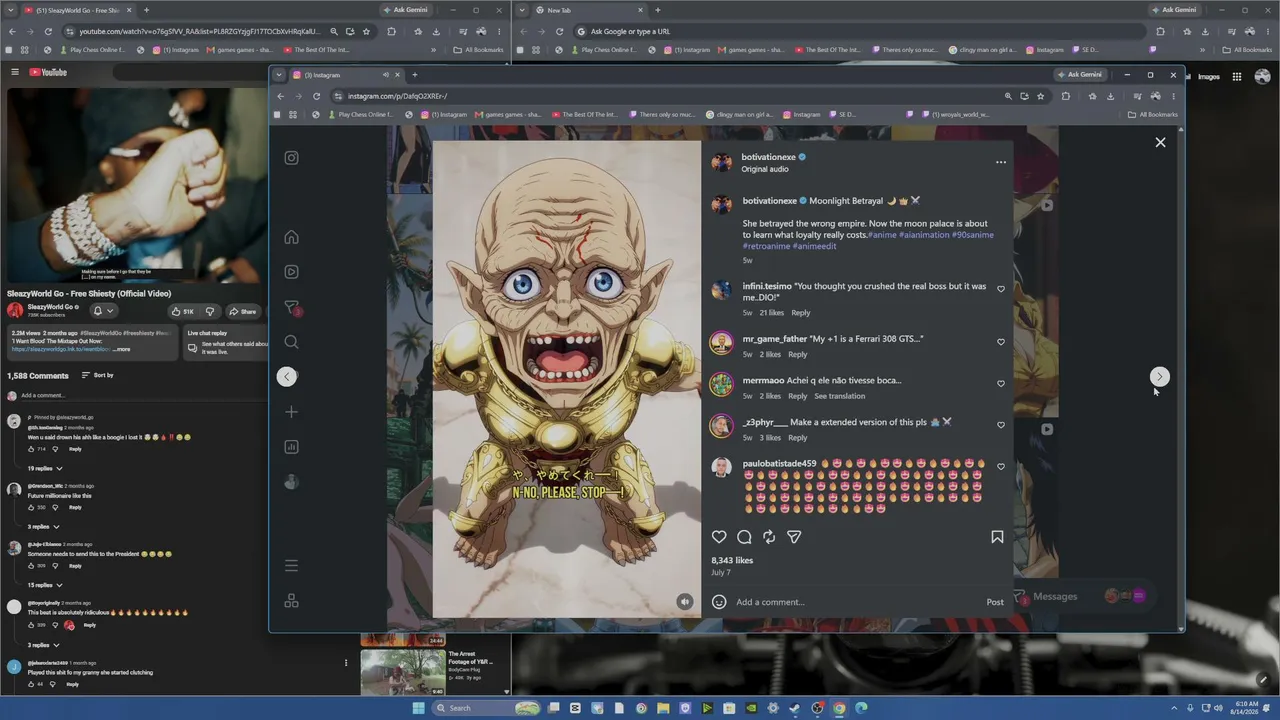Bookmark the Instagram page with the star

click(1041, 96)
